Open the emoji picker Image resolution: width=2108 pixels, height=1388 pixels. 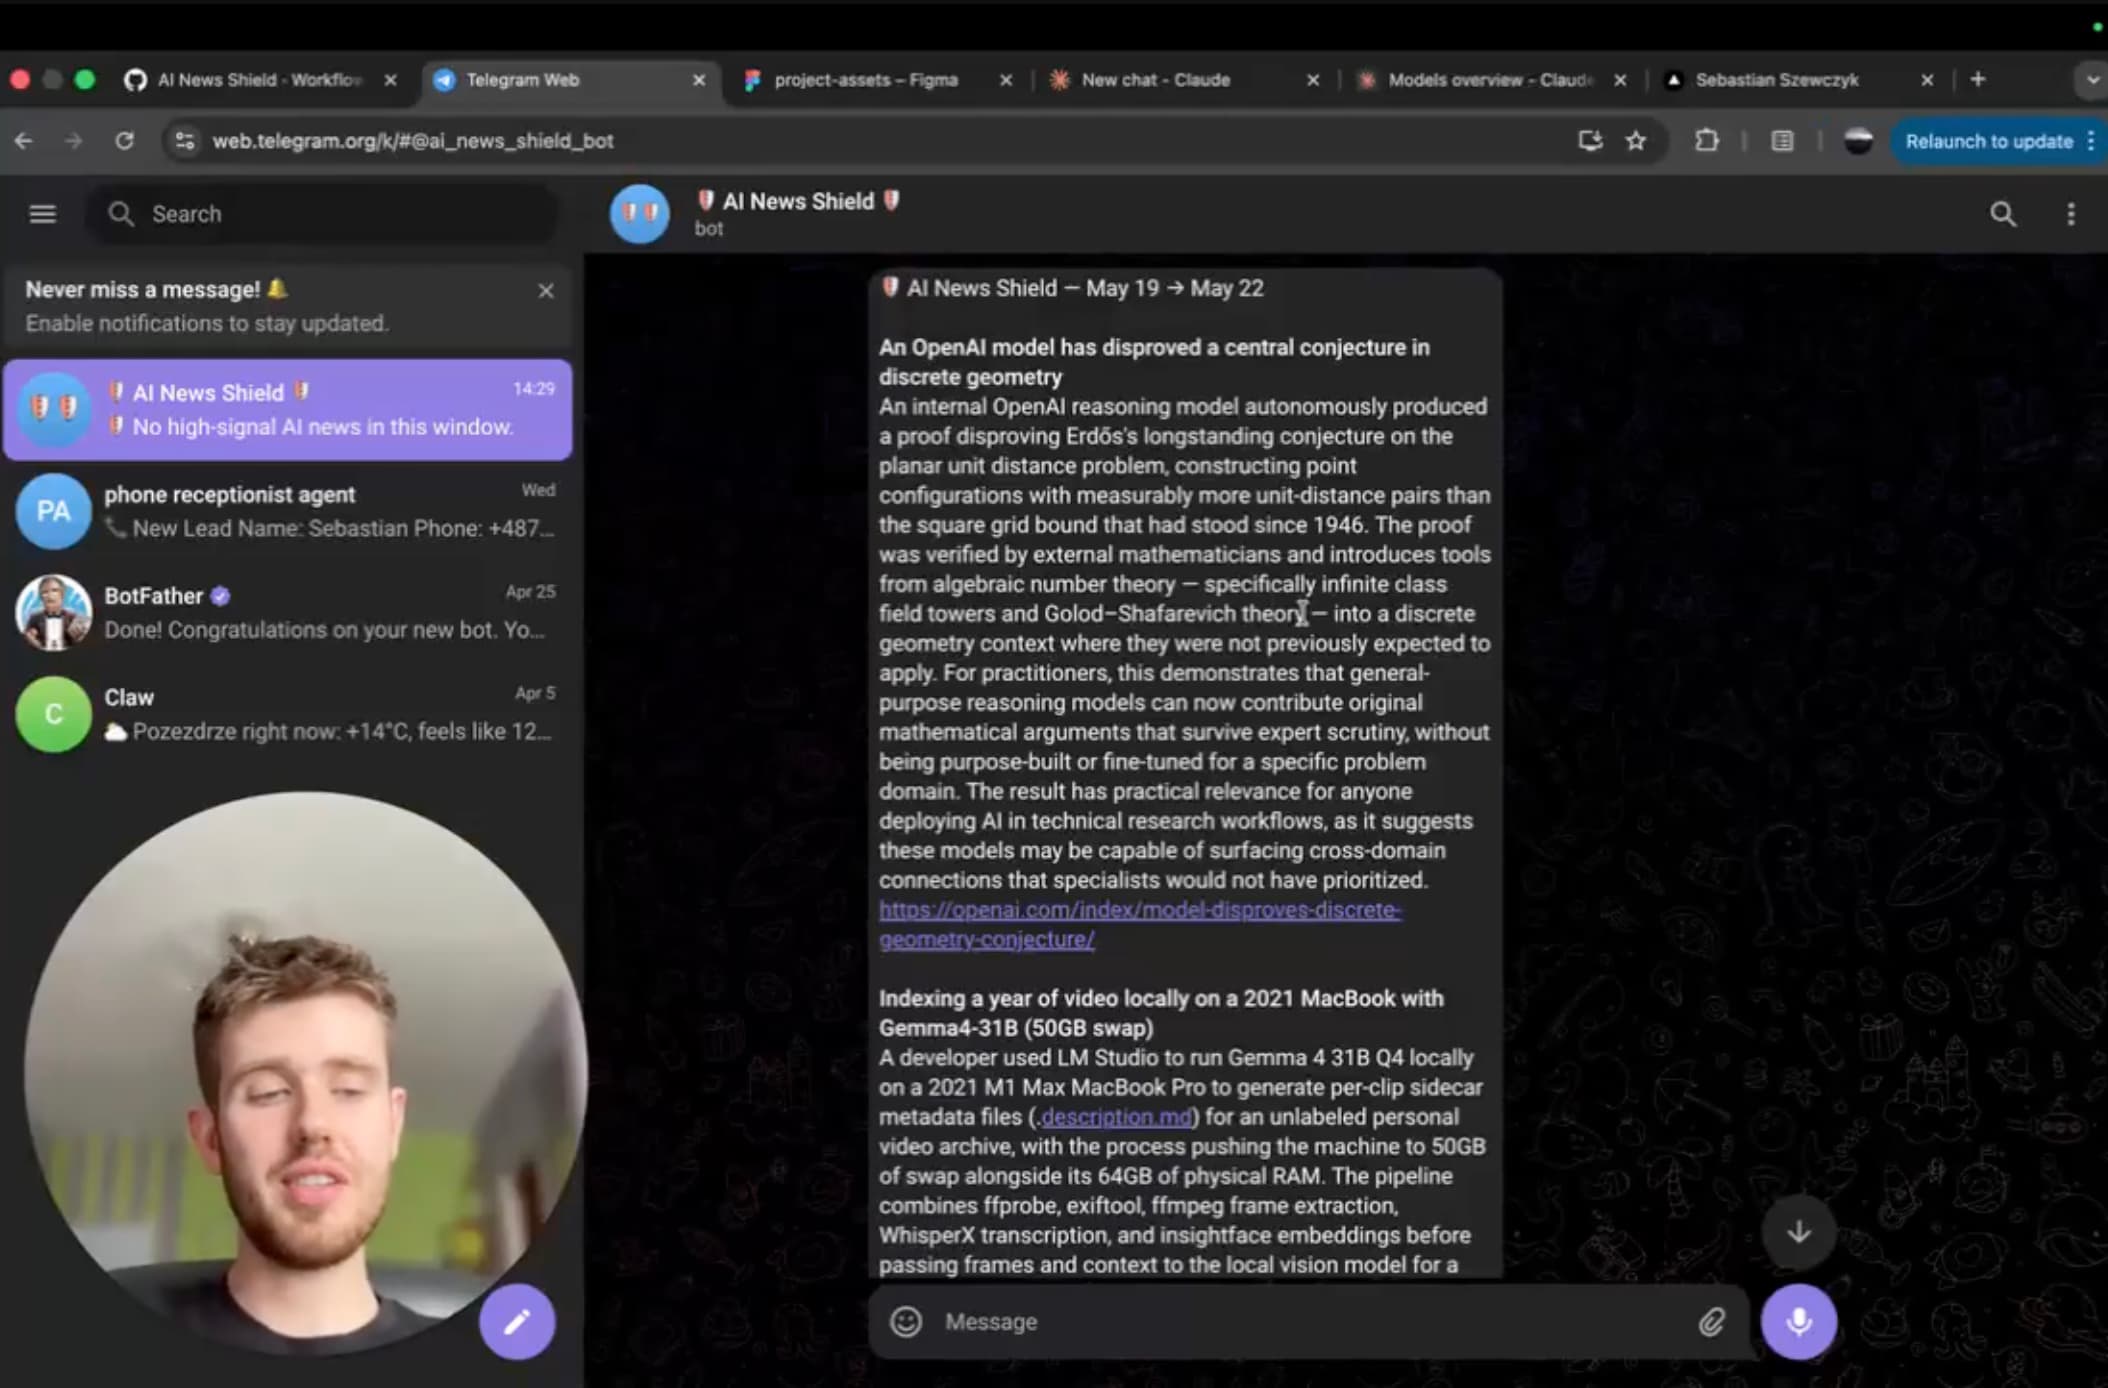click(x=906, y=1322)
